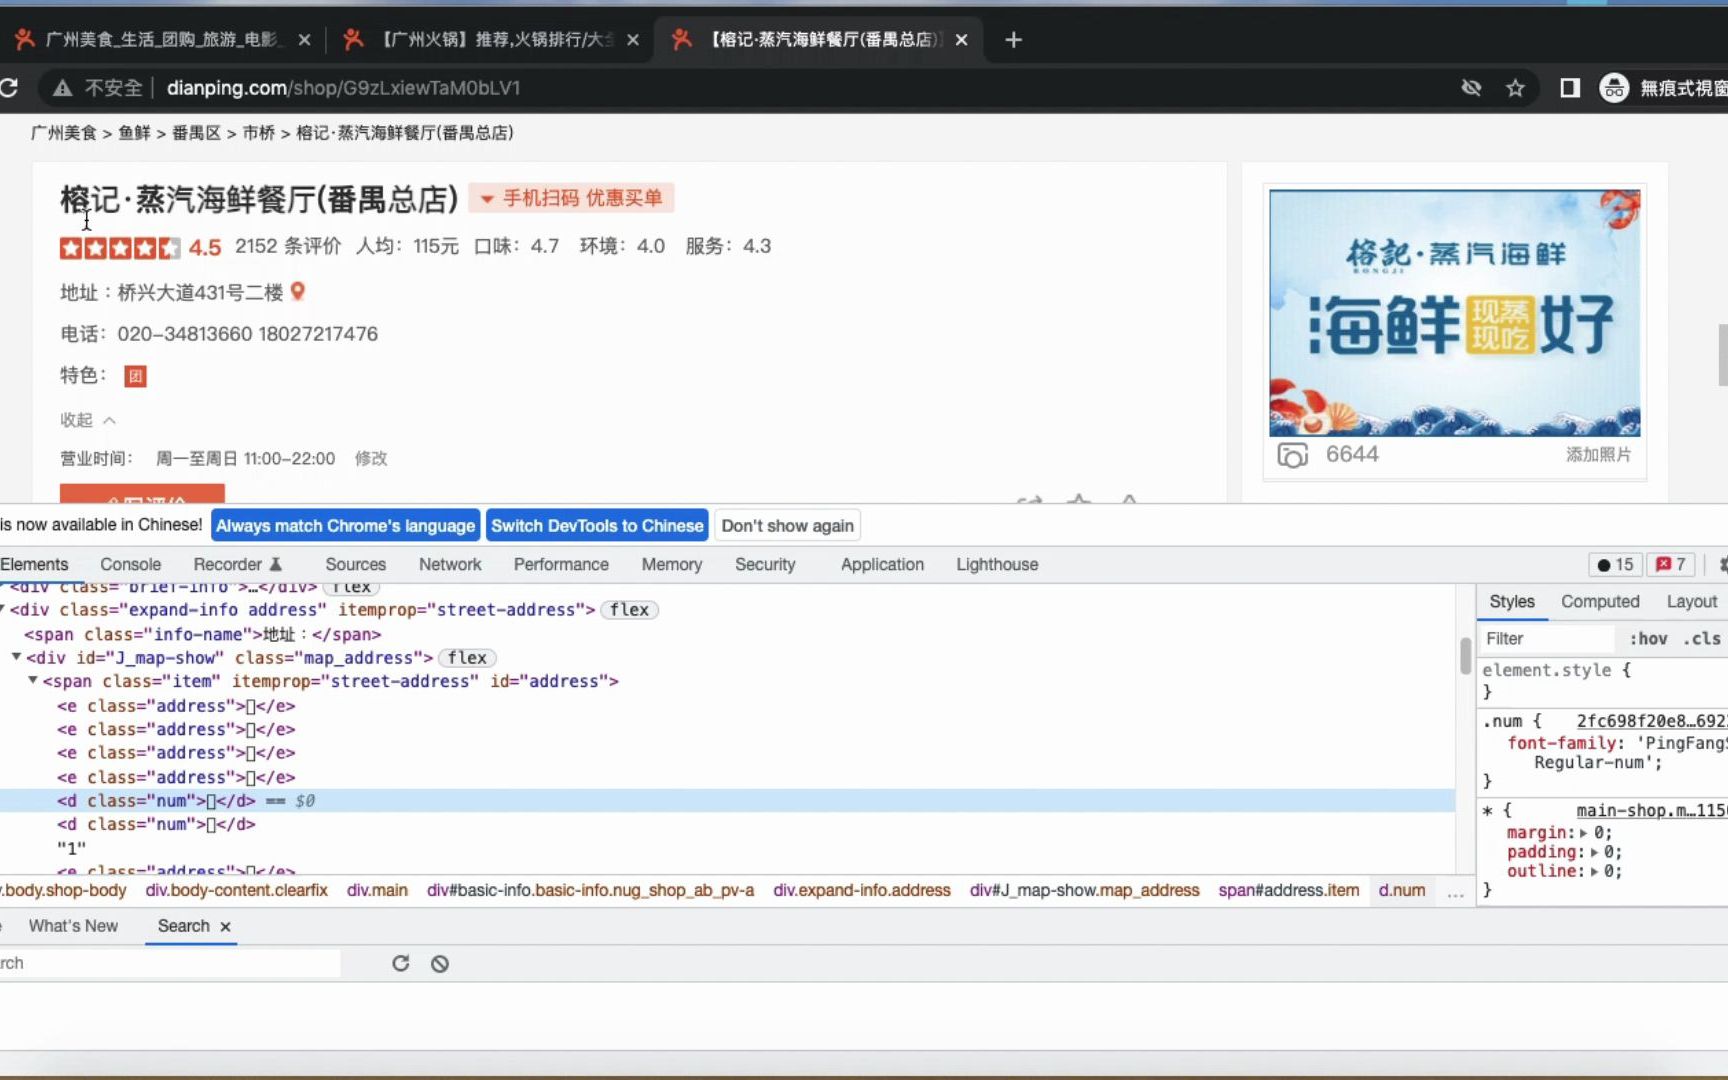Open the Recorder panel tab
The width and height of the screenshot is (1728, 1080).
(238, 565)
